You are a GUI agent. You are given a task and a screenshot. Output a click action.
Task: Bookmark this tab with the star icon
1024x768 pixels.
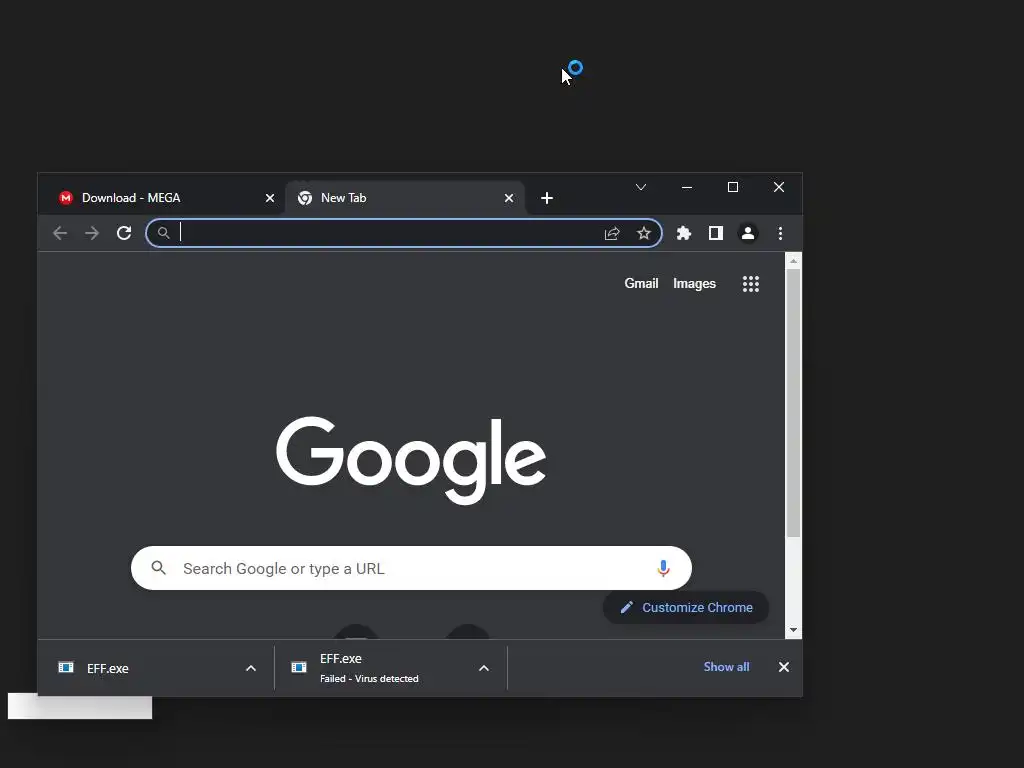tap(644, 233)
